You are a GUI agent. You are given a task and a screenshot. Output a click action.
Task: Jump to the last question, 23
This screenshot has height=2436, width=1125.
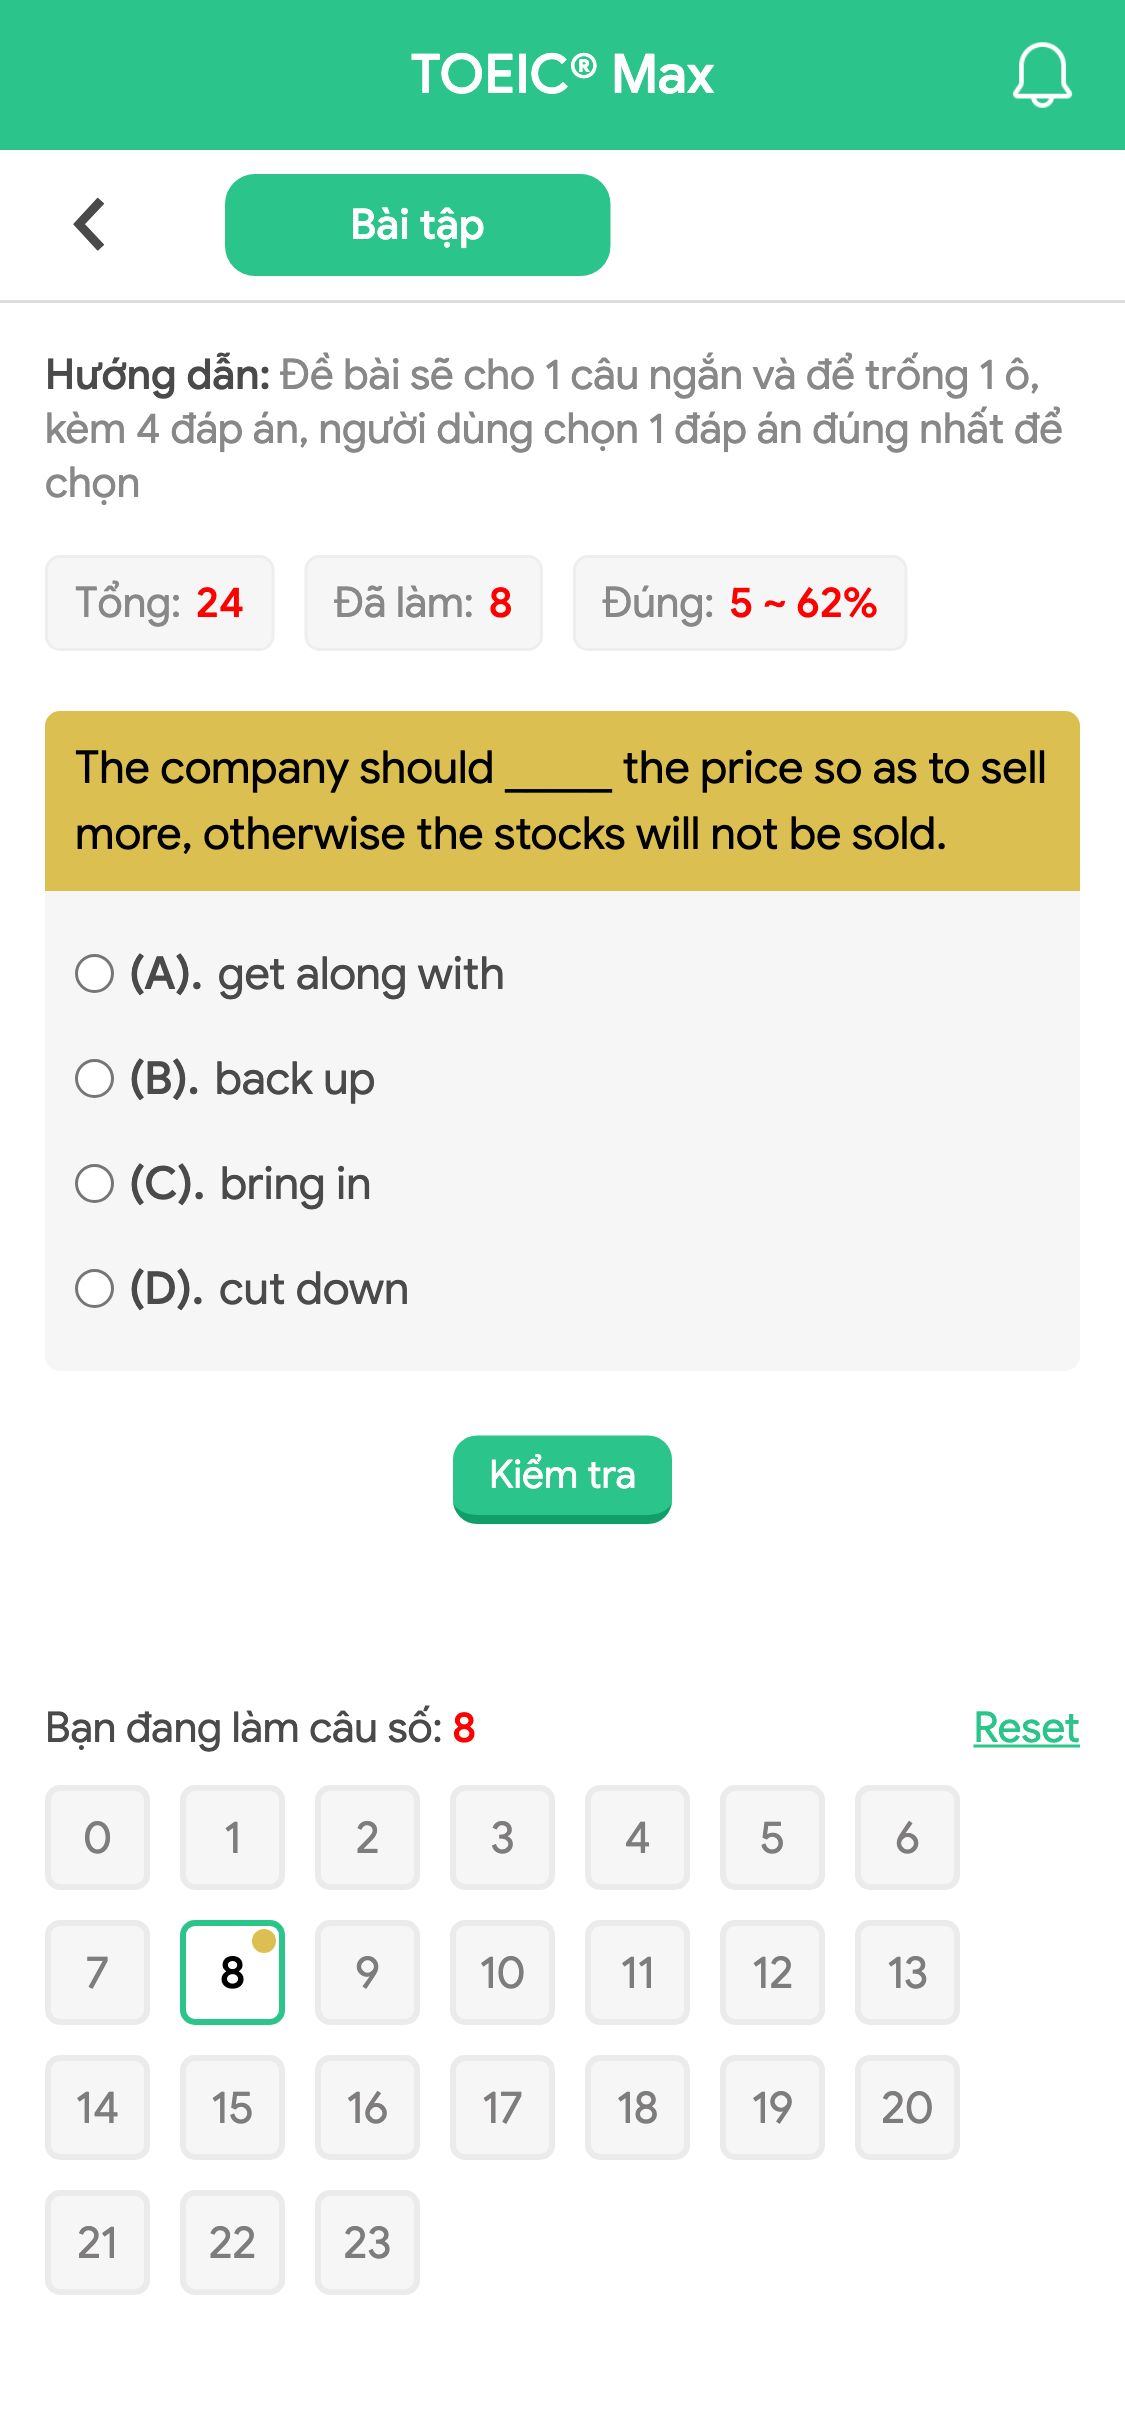click(x=367, y=2242)
